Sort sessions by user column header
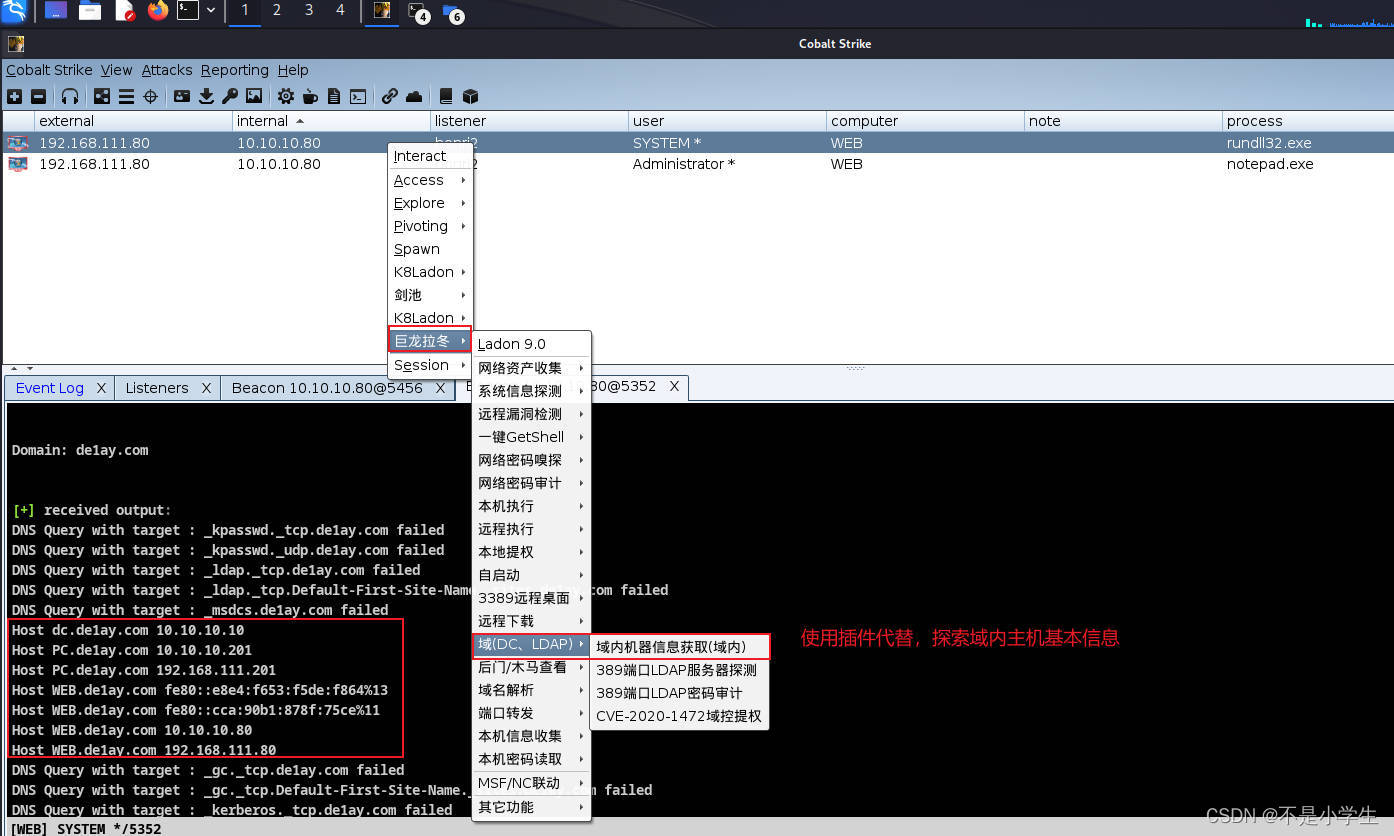The image size is (1394, 836). tap(727, 121)
